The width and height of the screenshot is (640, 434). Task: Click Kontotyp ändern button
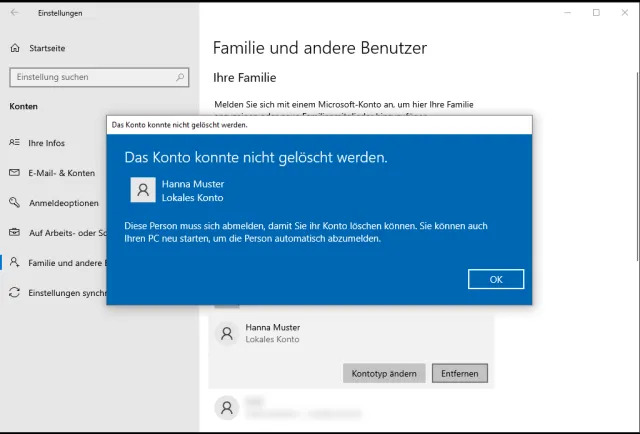(384, 373)
